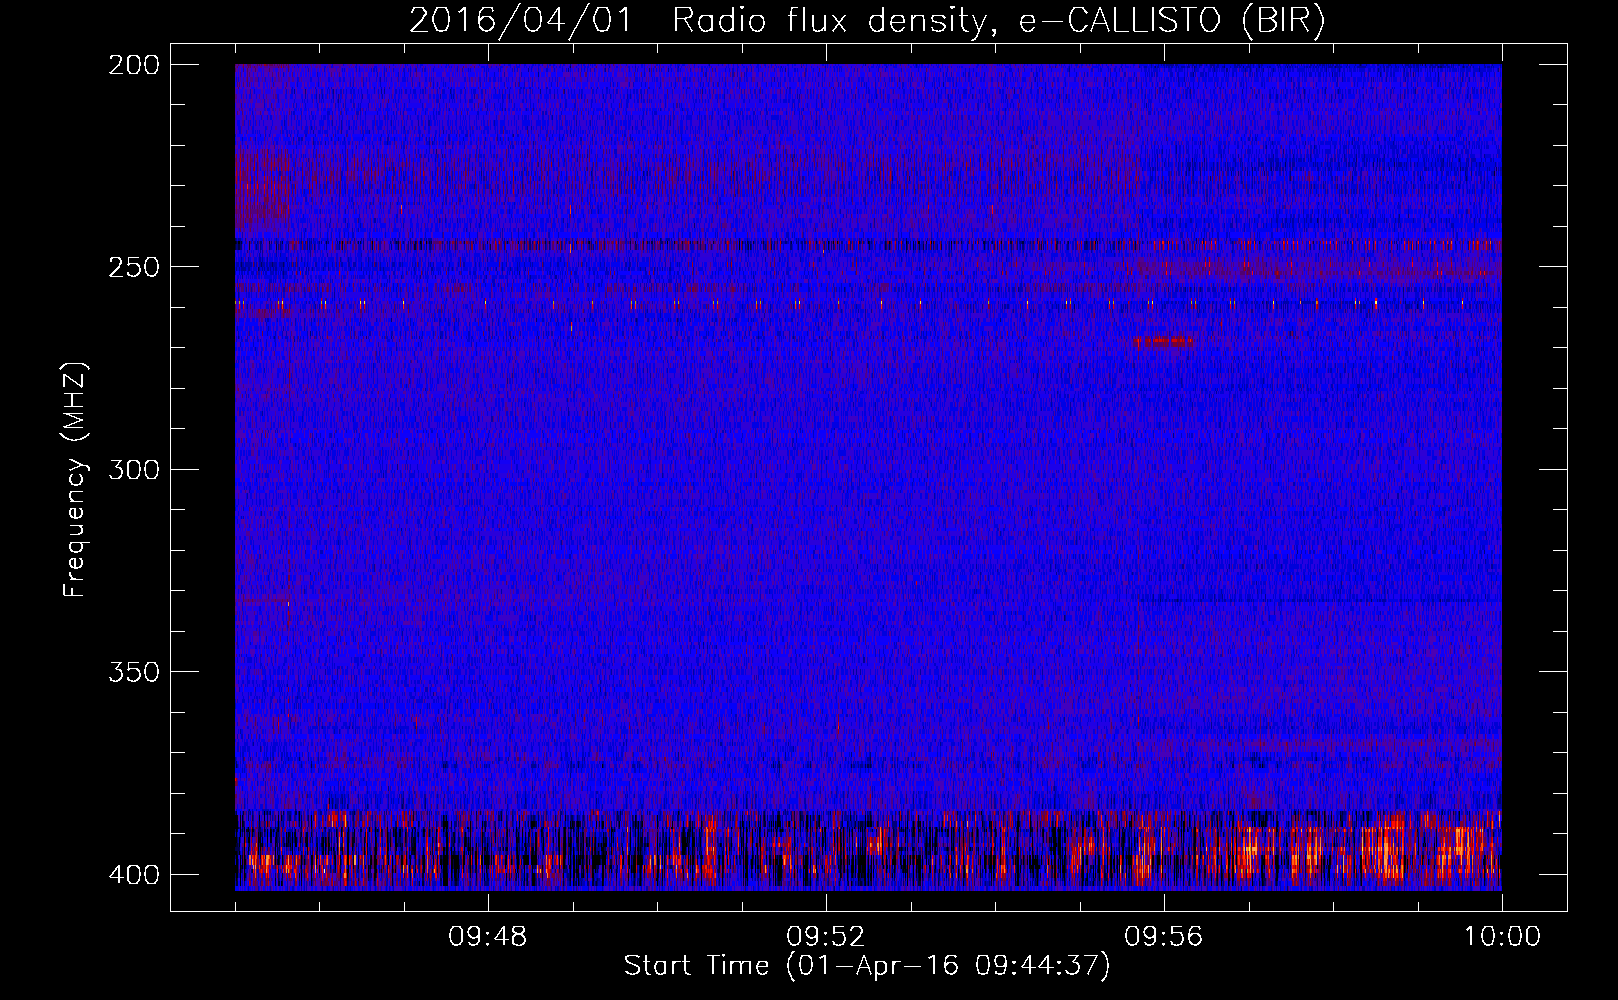
Task: Click the 09:48 time tick label
Action: 487,937
